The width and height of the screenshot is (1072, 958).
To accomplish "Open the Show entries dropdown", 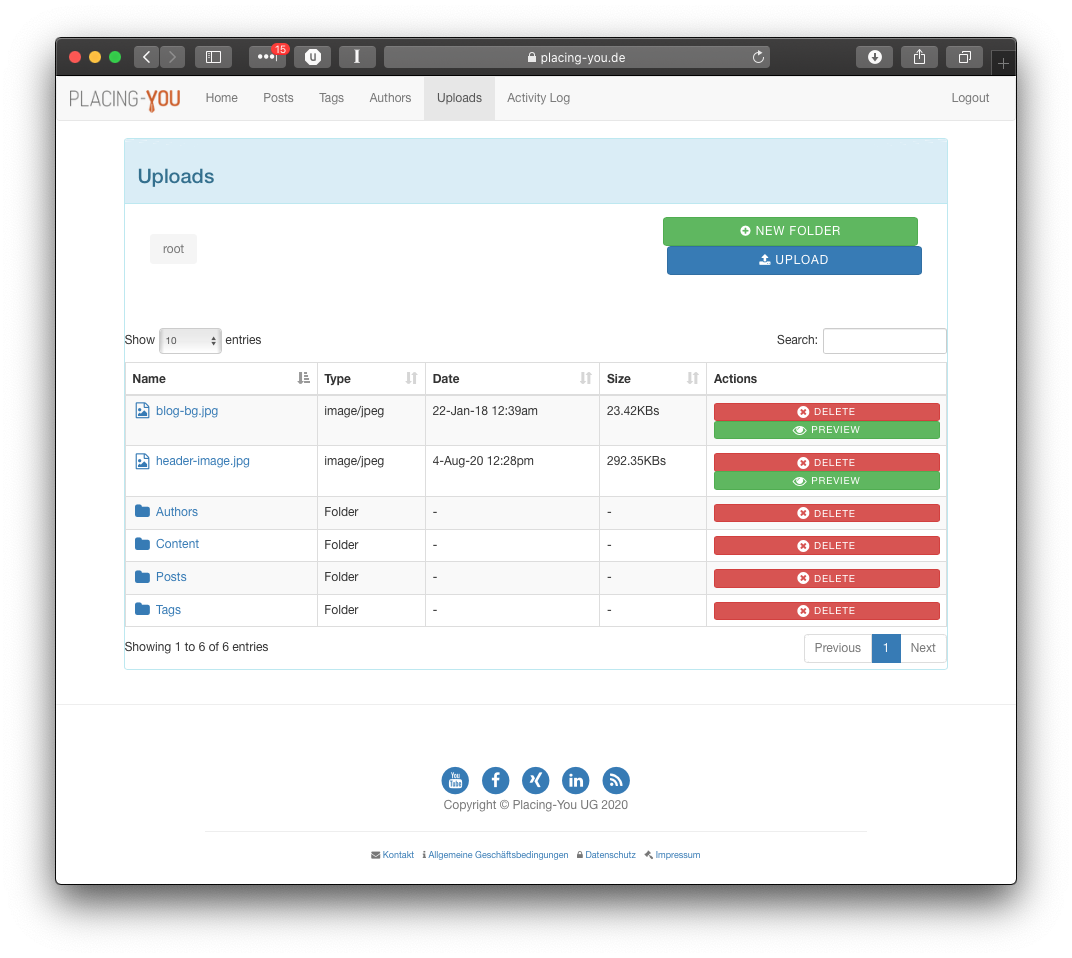I will pyautogui.click(x=190, y=341).
